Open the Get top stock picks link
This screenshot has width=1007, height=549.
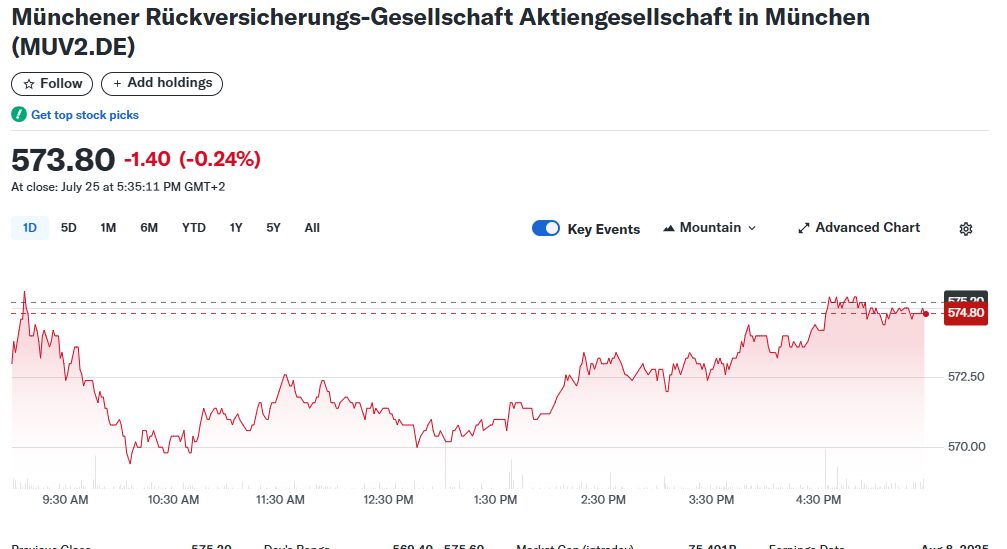[85, 115]
